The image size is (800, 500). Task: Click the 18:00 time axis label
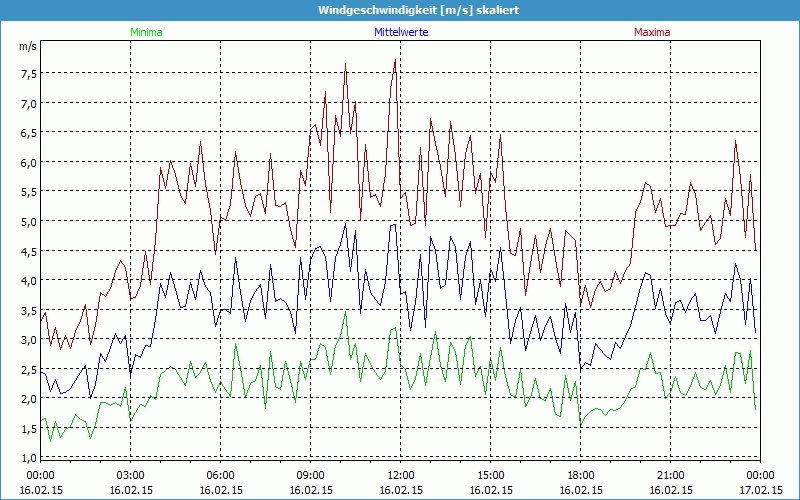[580, 475]
